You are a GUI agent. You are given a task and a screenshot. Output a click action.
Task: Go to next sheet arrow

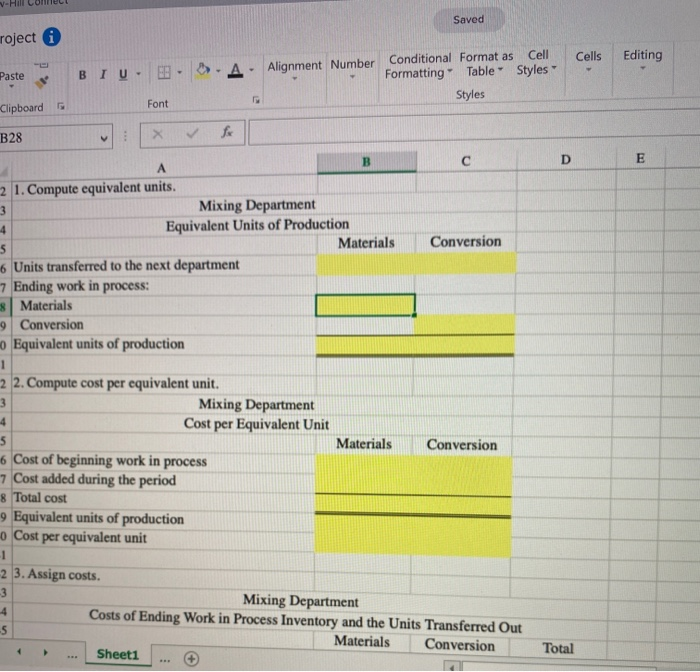[45, 652]
